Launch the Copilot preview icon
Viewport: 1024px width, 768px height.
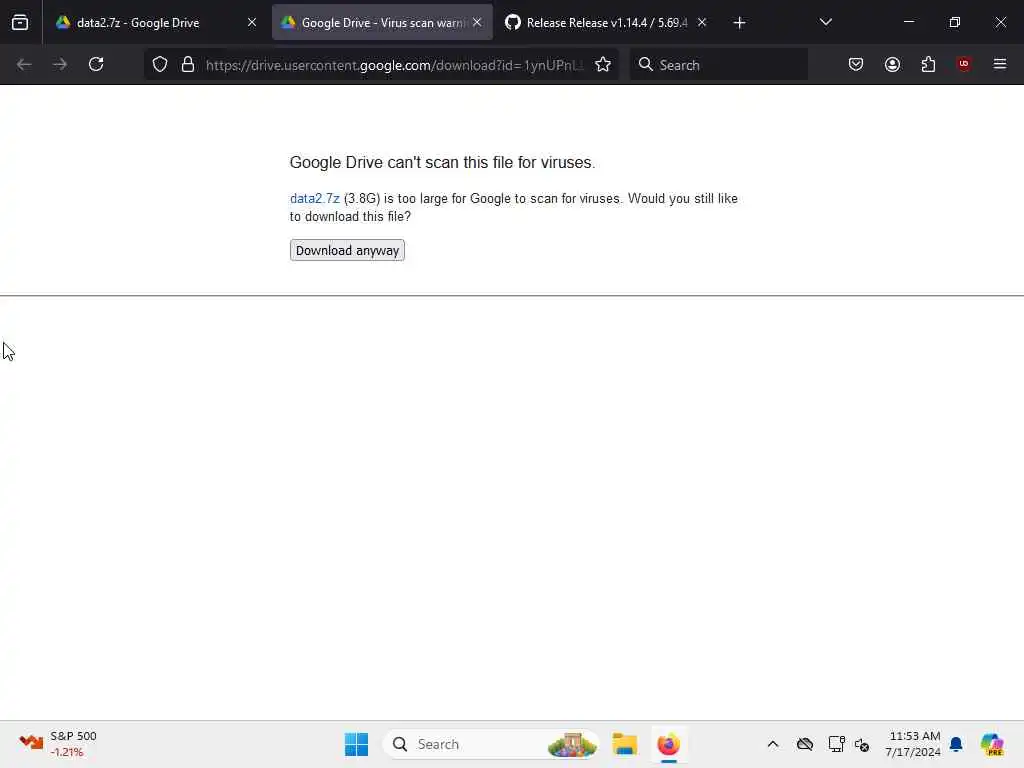(992, 744)
